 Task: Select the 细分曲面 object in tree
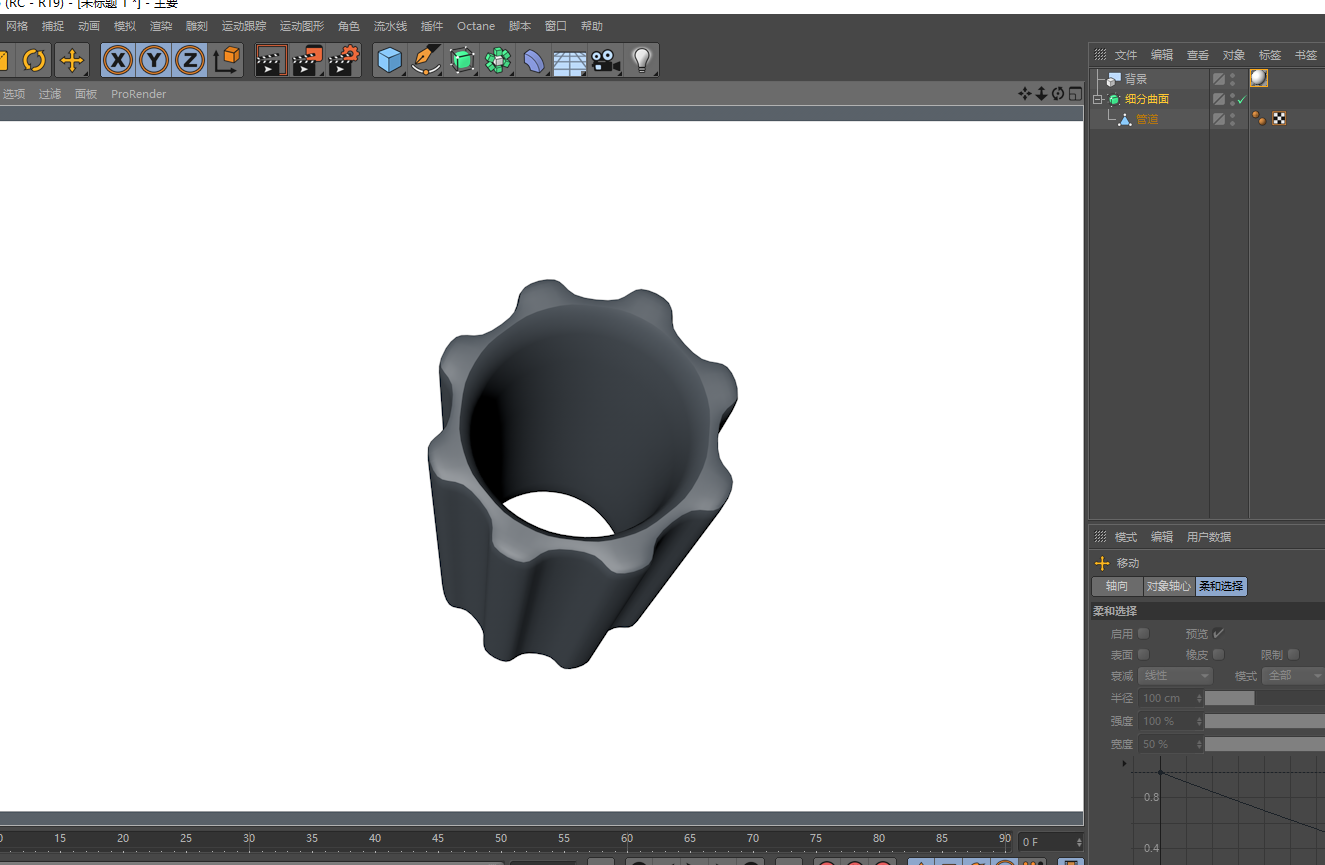(1147, 99)
